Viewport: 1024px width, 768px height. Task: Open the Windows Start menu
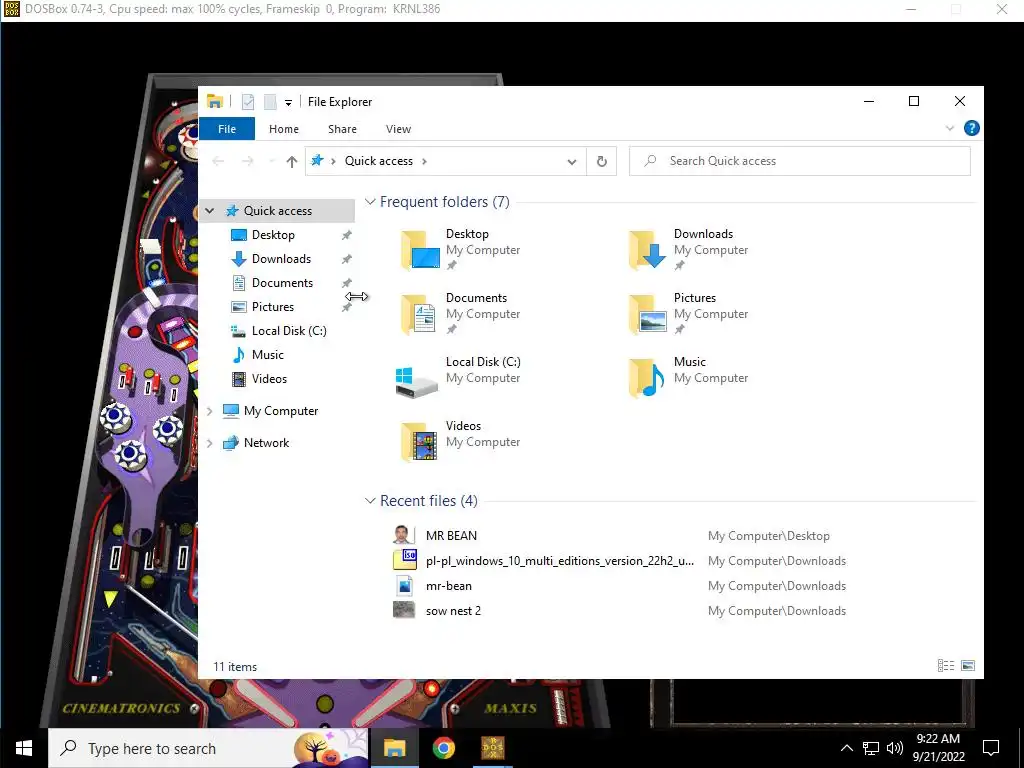(x=24, y=748)
